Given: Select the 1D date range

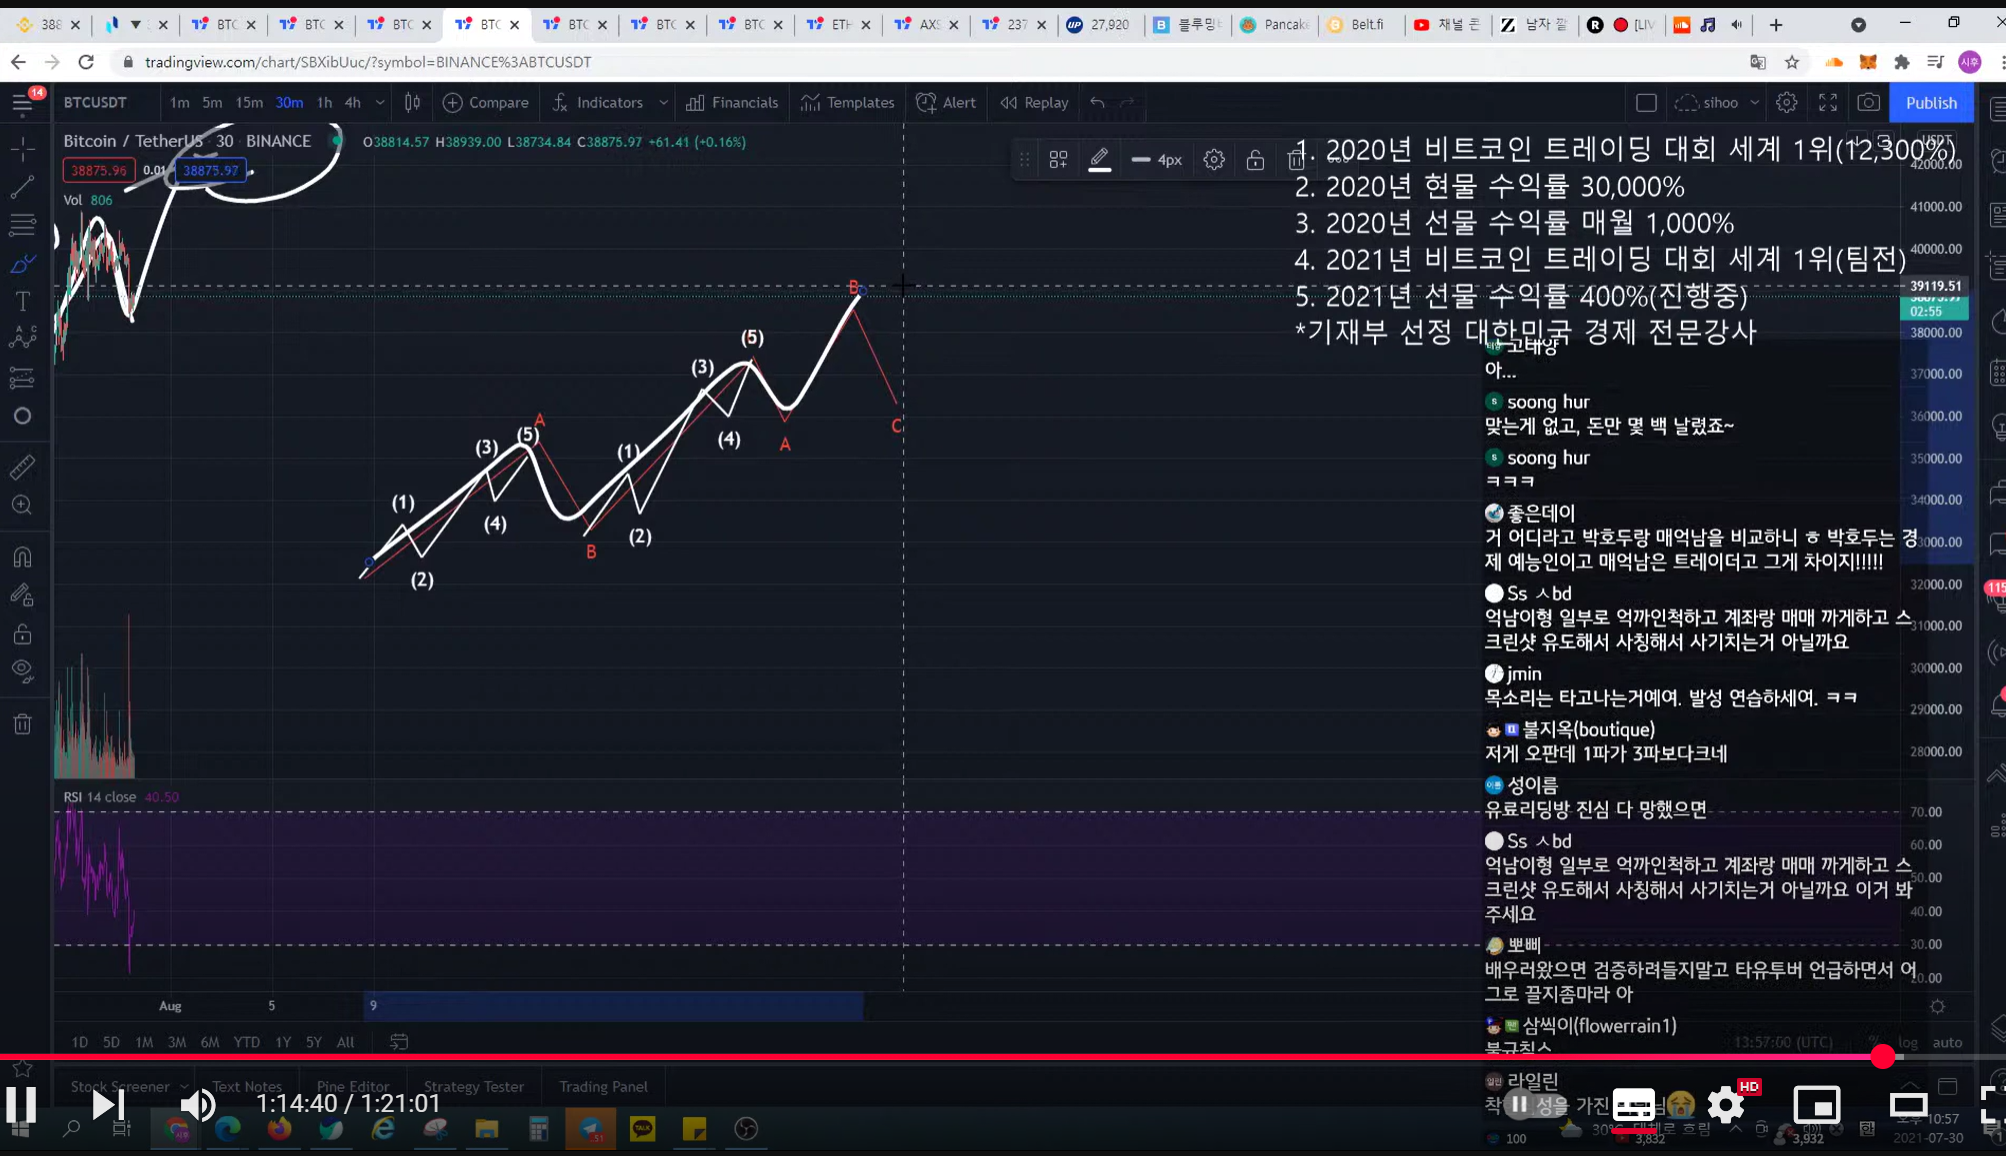Looking at the screenshot, I should coord(79,1042).
